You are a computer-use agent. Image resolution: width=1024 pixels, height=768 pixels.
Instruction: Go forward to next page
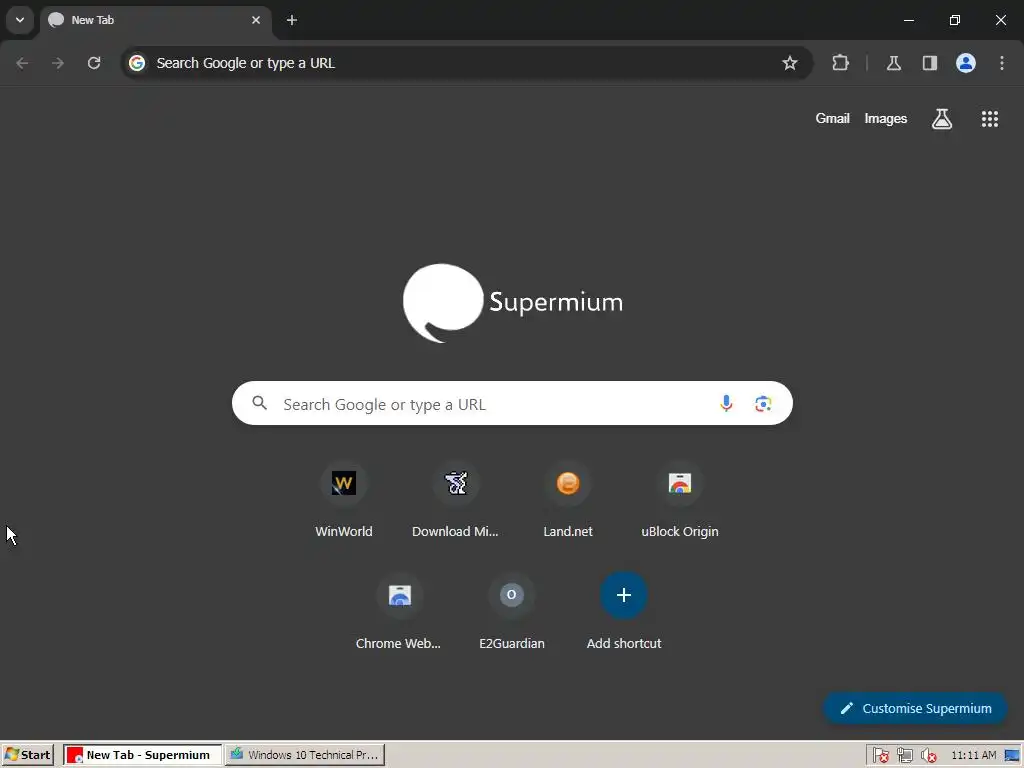tap(58, 63)
